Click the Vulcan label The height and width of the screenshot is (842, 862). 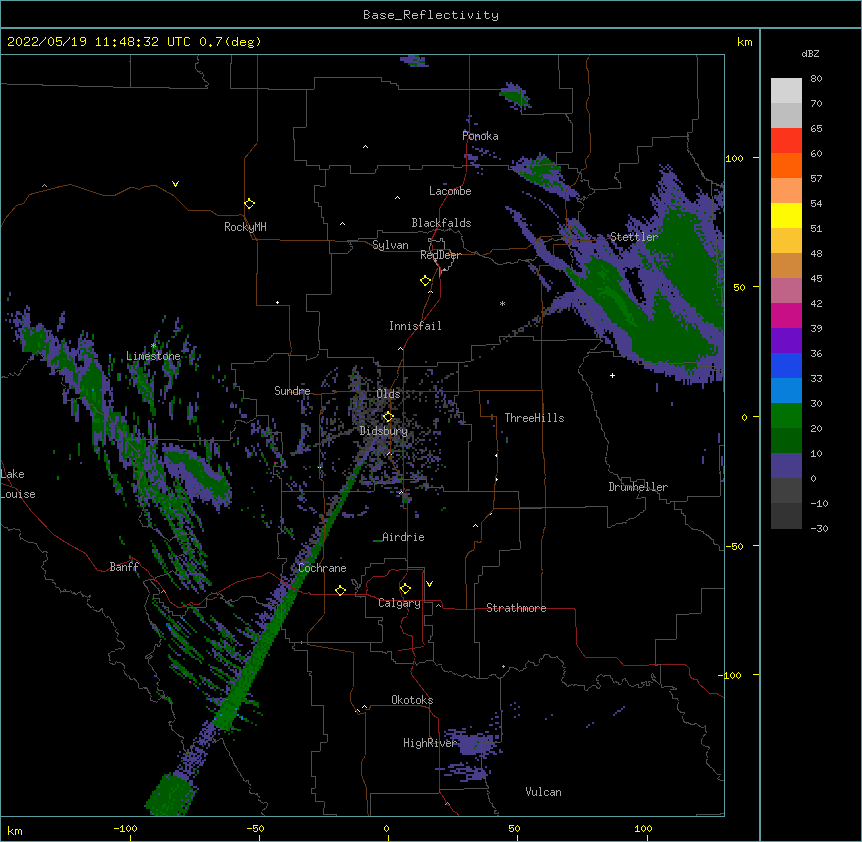pyautogui.click(x=543, y=792)
